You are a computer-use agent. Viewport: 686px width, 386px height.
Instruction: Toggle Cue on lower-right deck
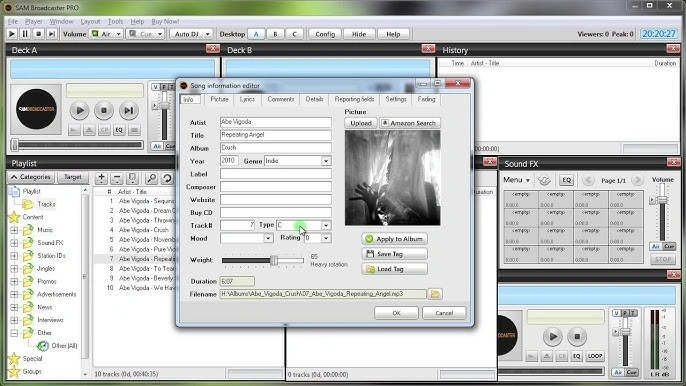[631, 372]
